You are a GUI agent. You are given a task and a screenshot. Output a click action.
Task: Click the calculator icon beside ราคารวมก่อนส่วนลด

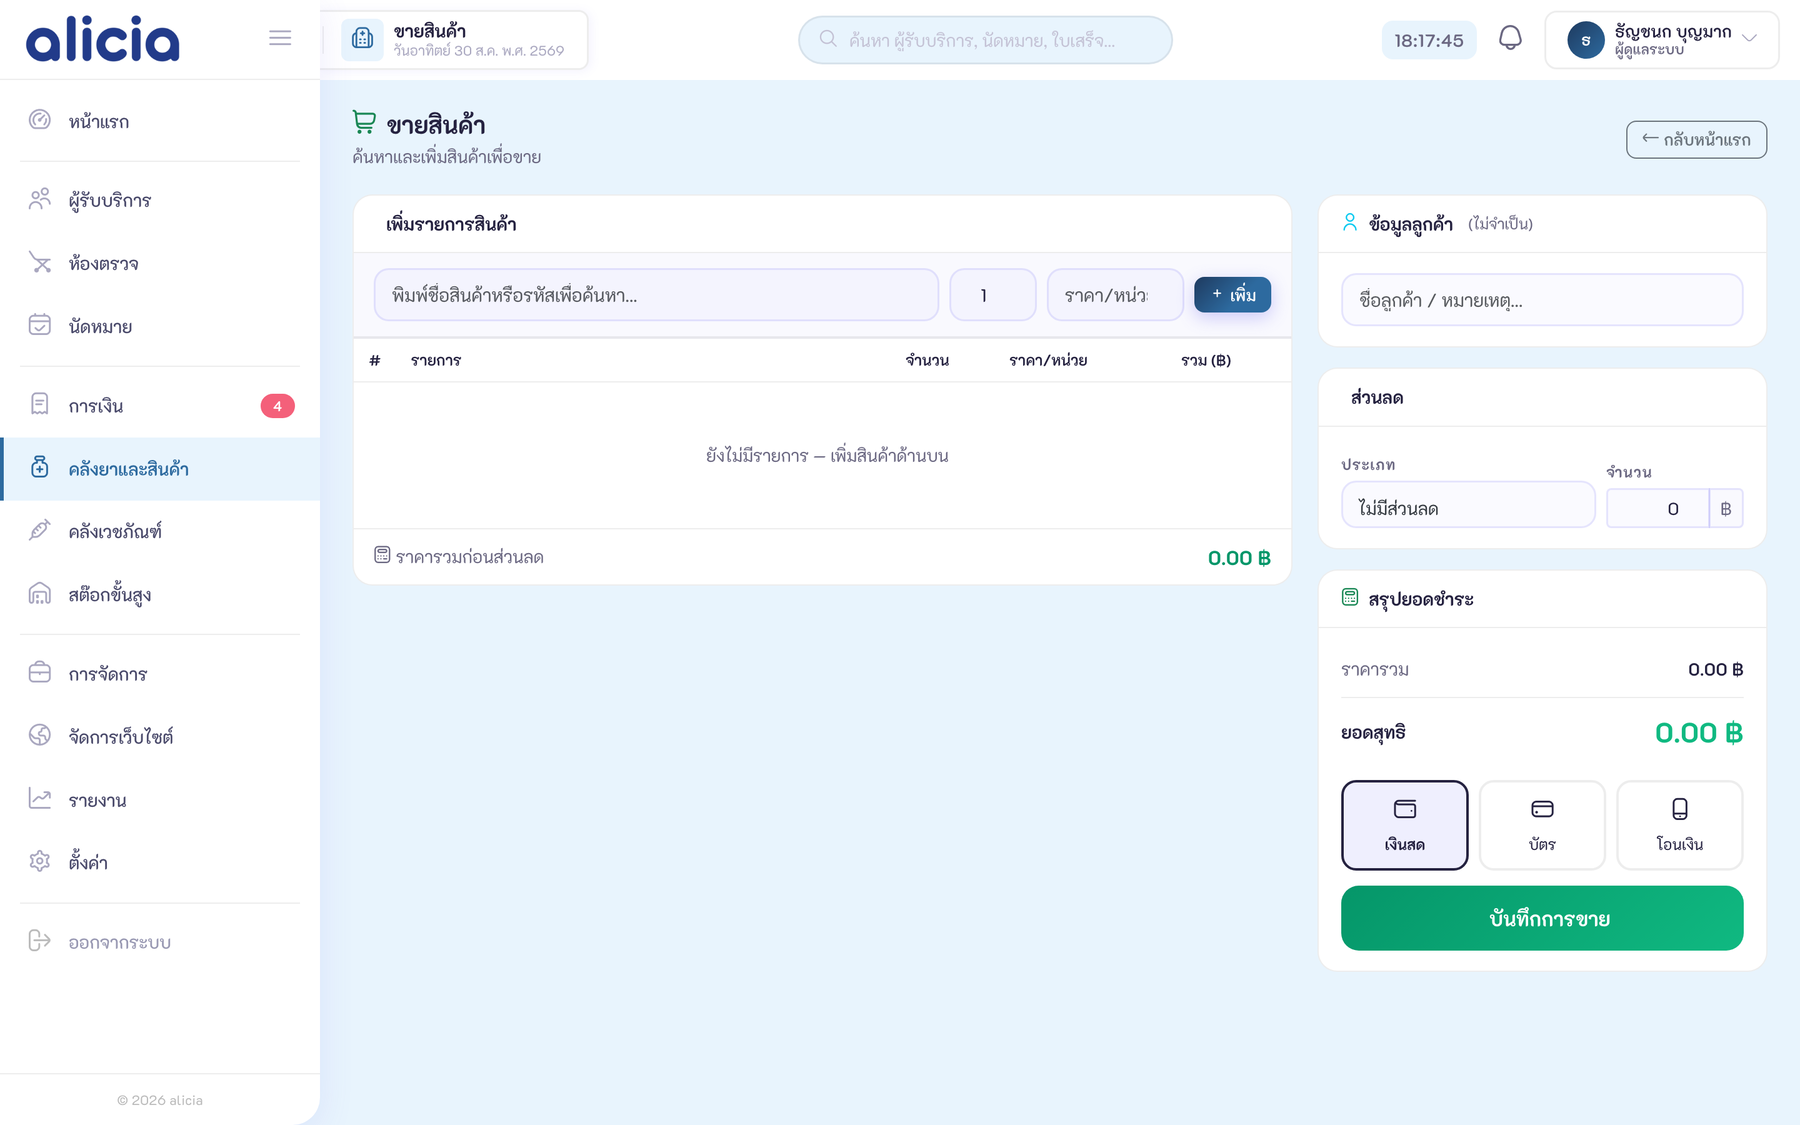tap(382, 555)
